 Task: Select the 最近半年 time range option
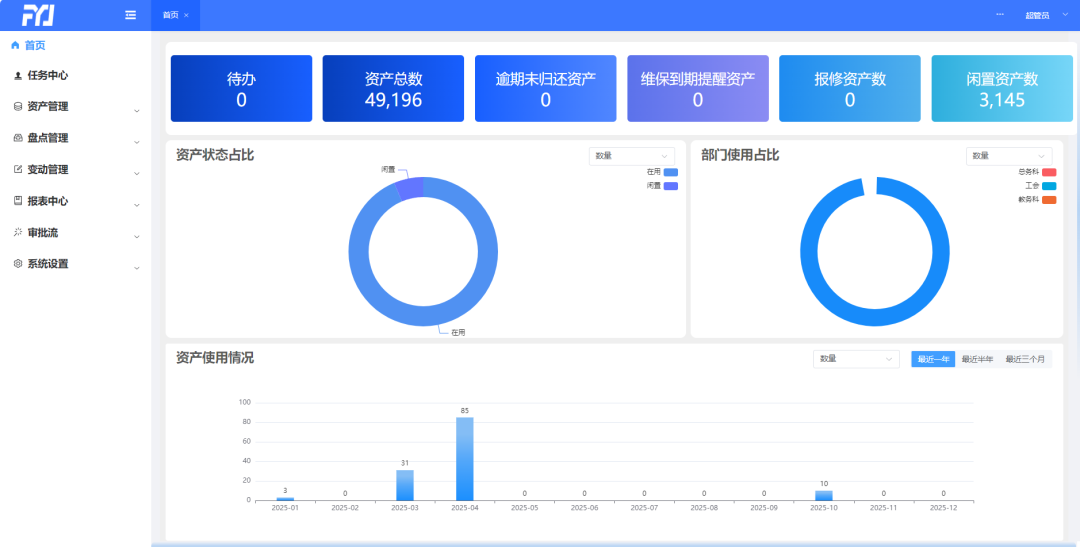pos(977,359)
